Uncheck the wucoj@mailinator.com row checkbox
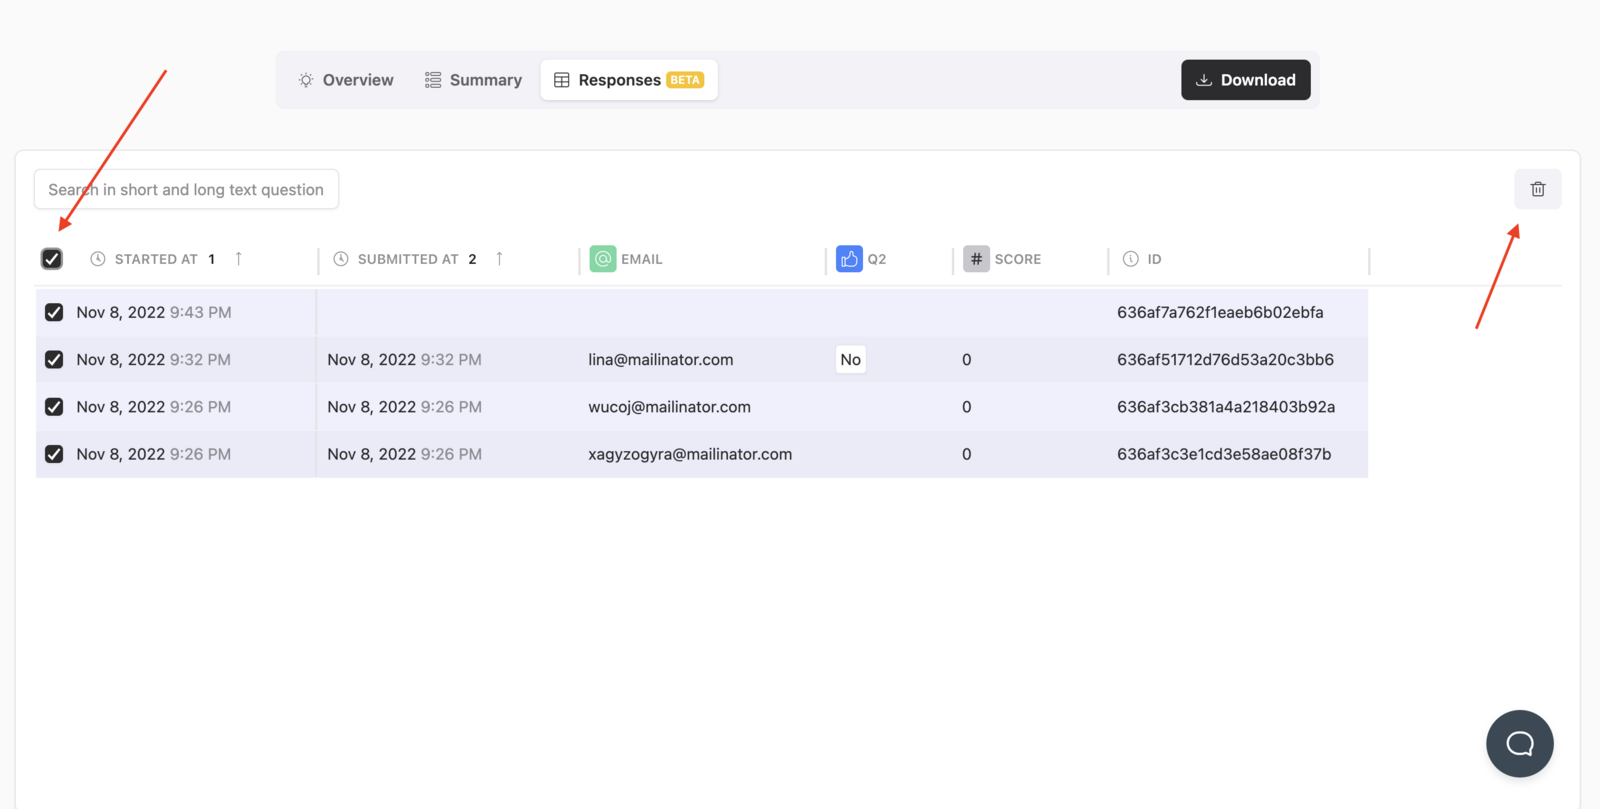 pyautogui.click(x=54, y=407)
